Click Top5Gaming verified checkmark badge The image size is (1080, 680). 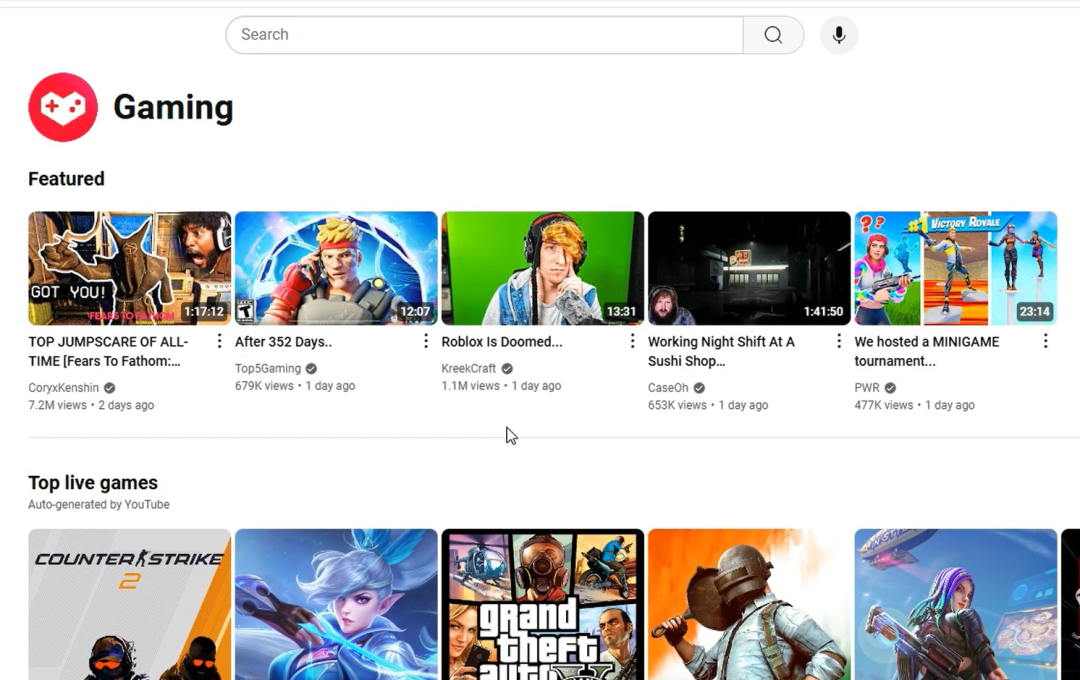[x=311, y=369]
